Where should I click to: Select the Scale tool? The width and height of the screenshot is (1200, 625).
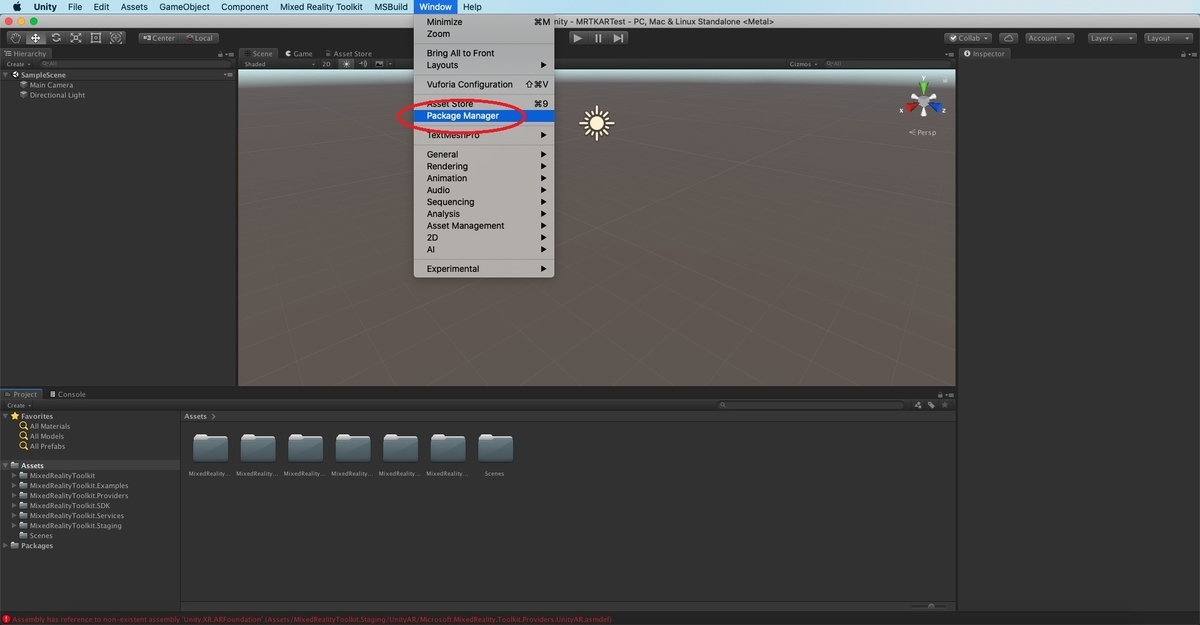click(x=76, y=38)
